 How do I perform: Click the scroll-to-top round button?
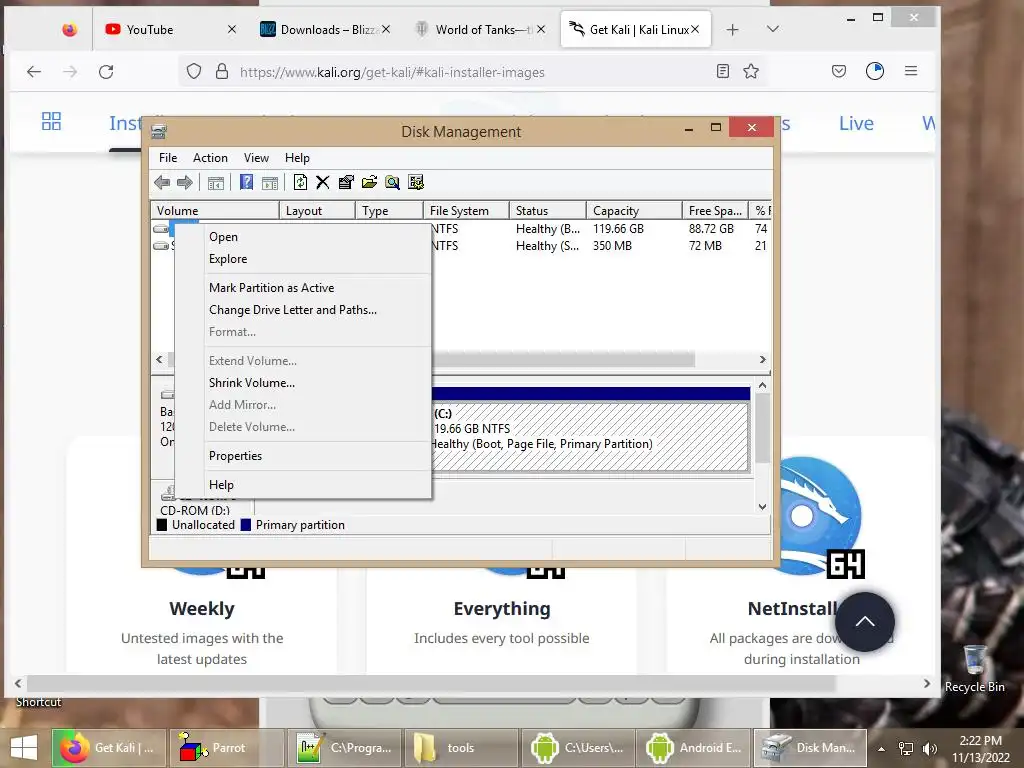coord(865,622)
